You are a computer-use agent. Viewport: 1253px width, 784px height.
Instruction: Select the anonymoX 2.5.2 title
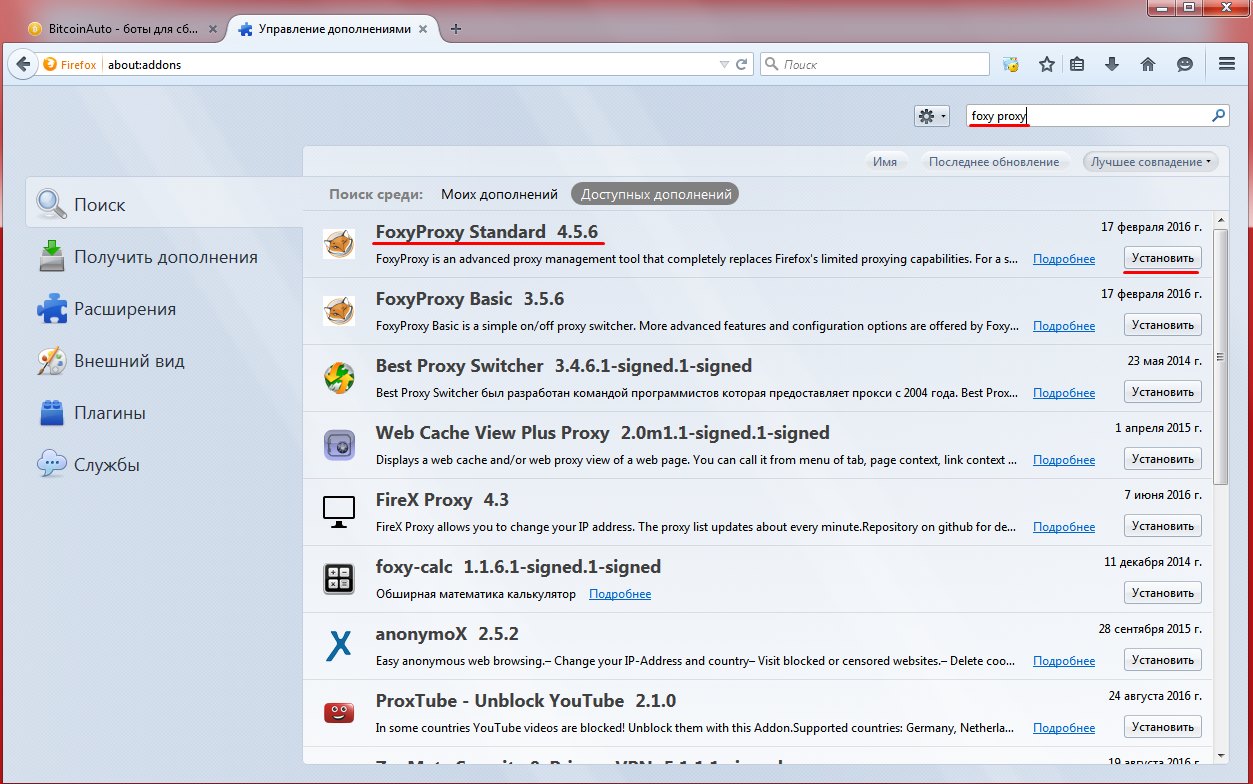447,634
